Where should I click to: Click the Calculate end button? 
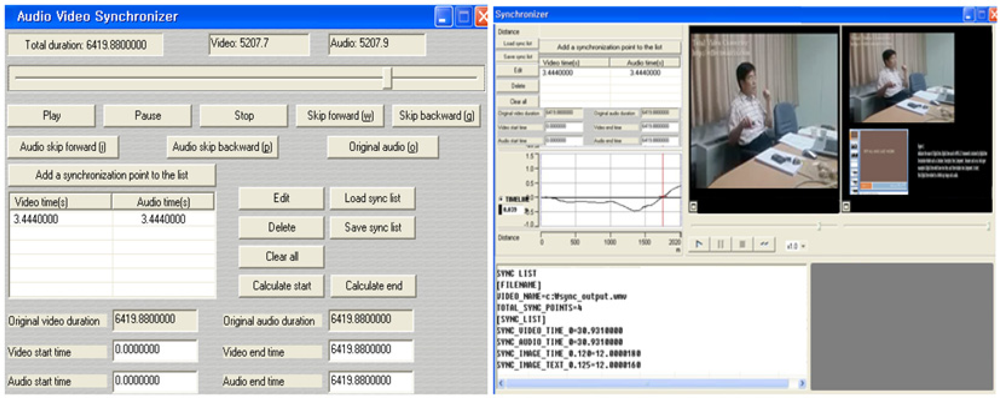point(374,286)
